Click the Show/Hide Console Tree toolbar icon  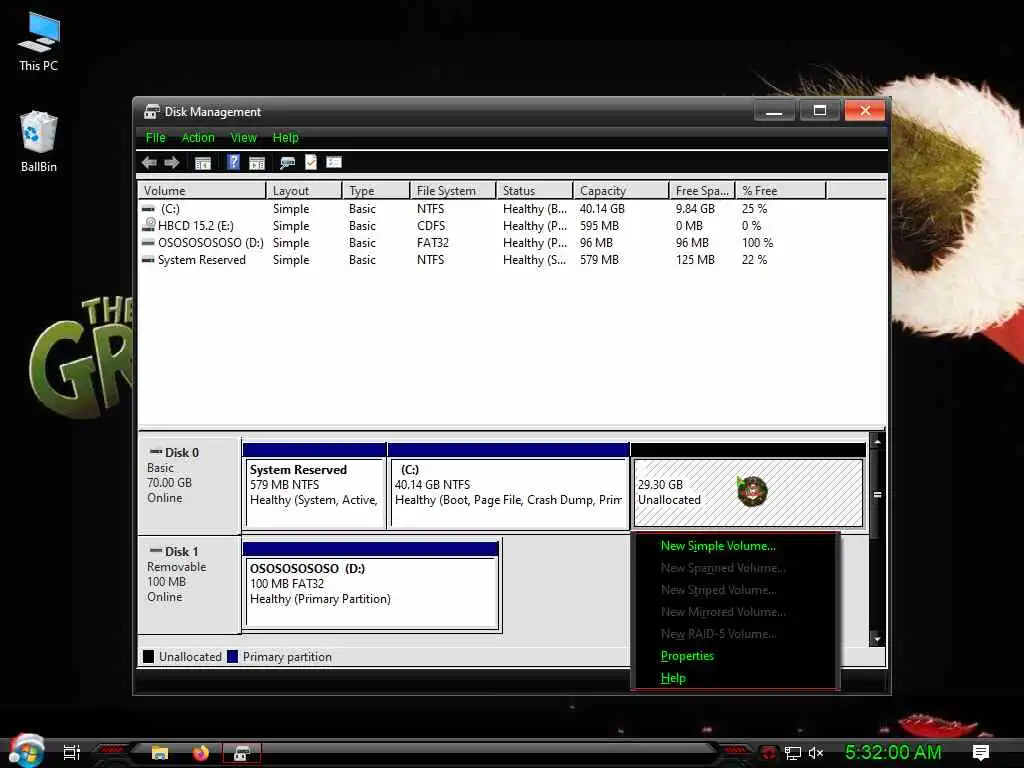point(203,163)
